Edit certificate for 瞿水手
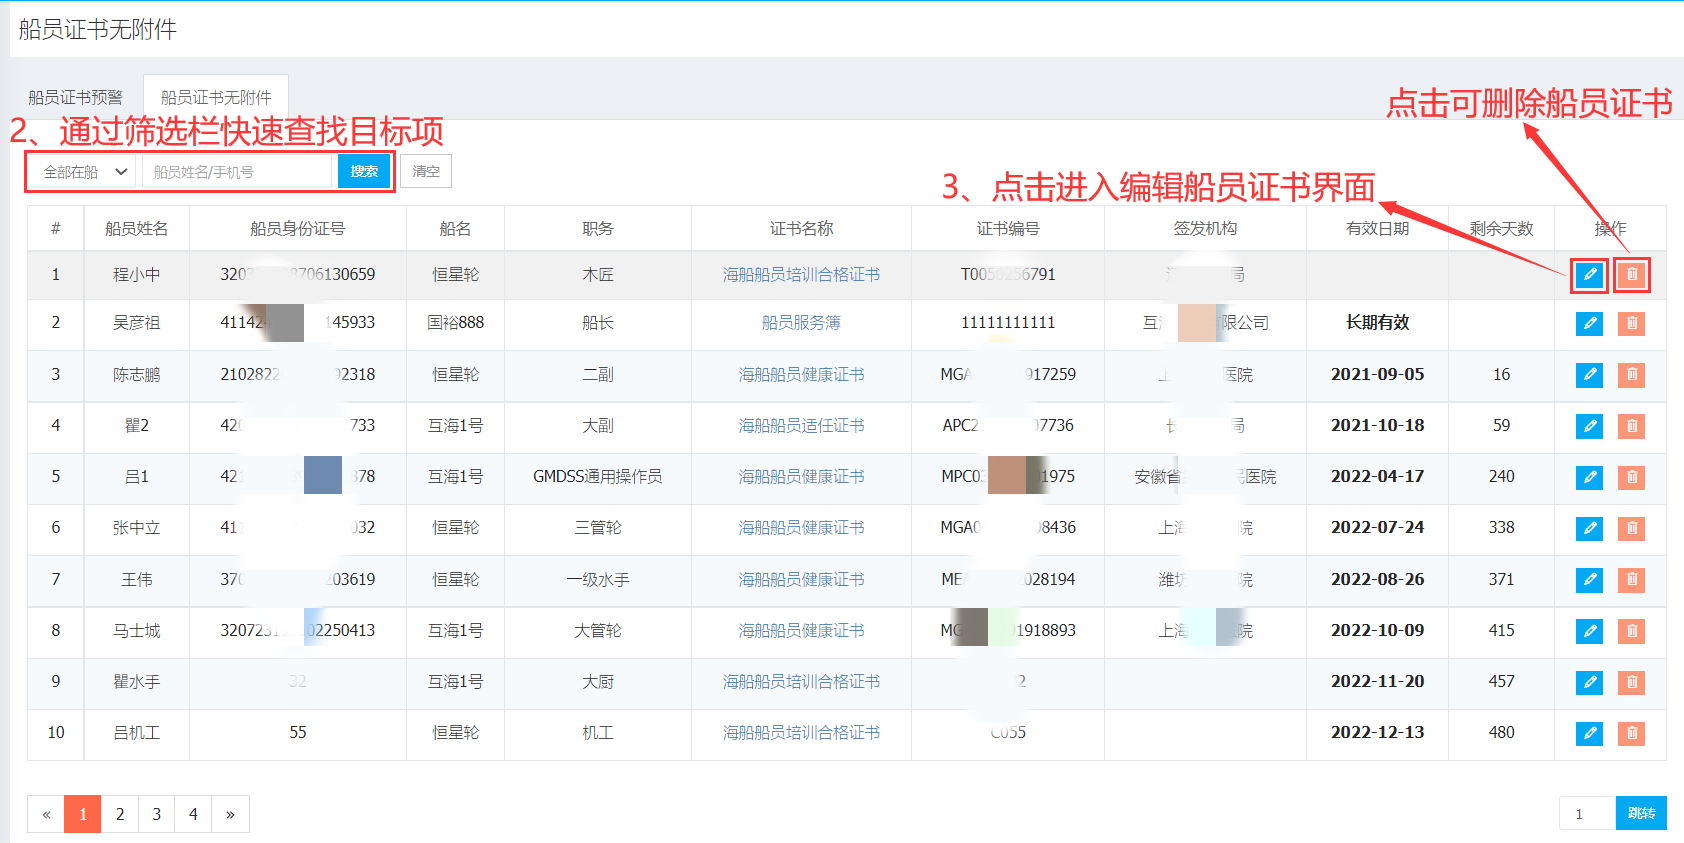1684x843 pixels. (1589, 682)
